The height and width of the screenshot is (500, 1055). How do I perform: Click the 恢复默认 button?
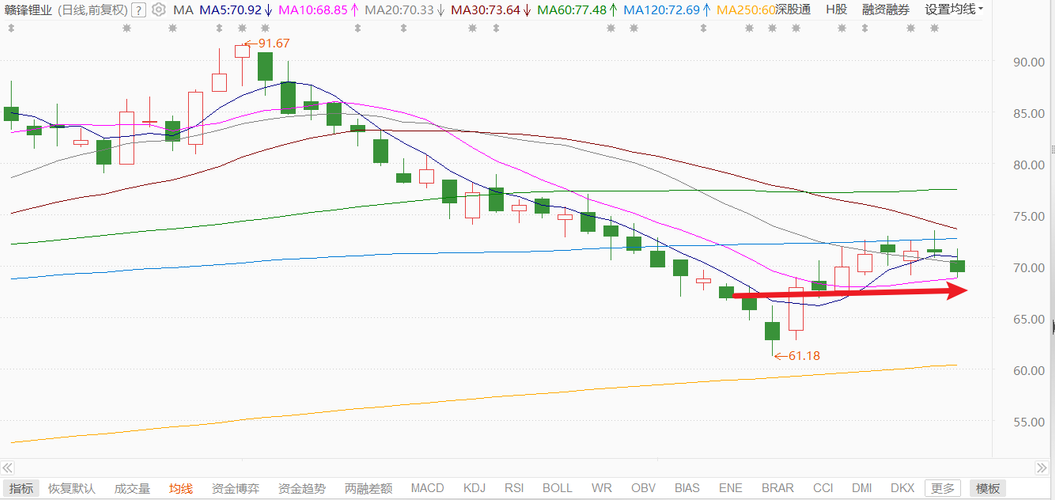(x=72, y=489)
